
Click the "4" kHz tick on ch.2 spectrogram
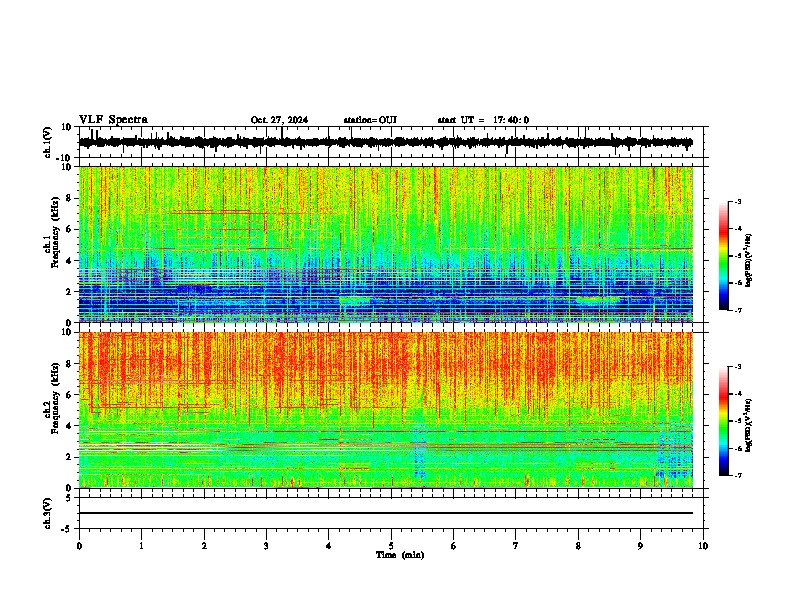tap(69, 426)
